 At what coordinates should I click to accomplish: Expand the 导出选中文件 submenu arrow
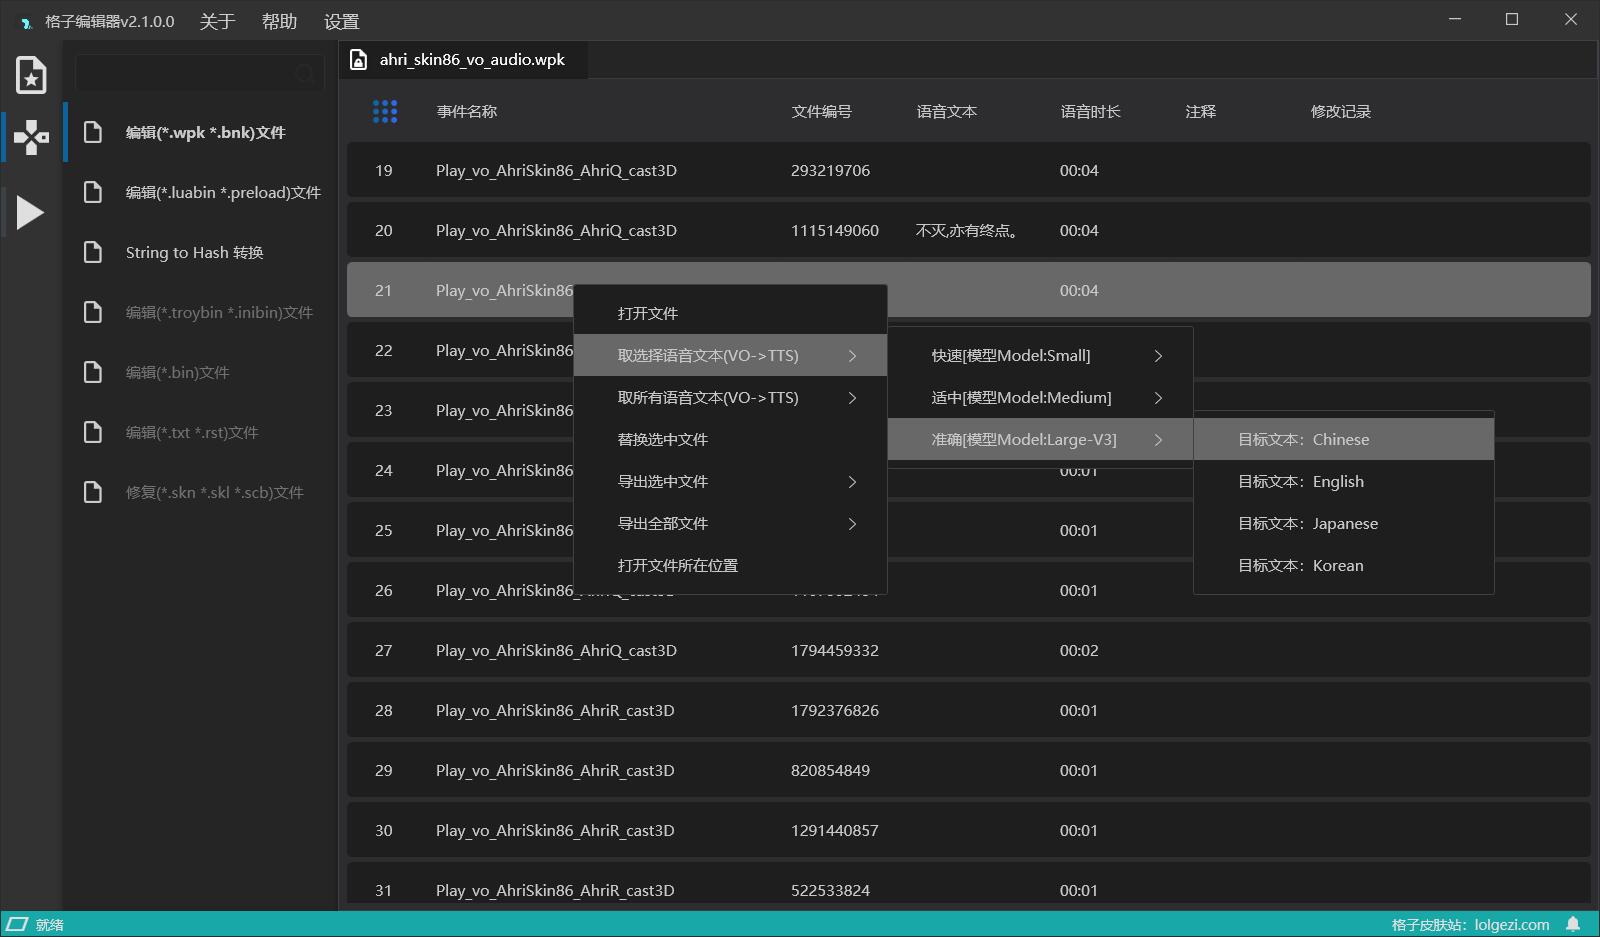(x=852, y=482)
